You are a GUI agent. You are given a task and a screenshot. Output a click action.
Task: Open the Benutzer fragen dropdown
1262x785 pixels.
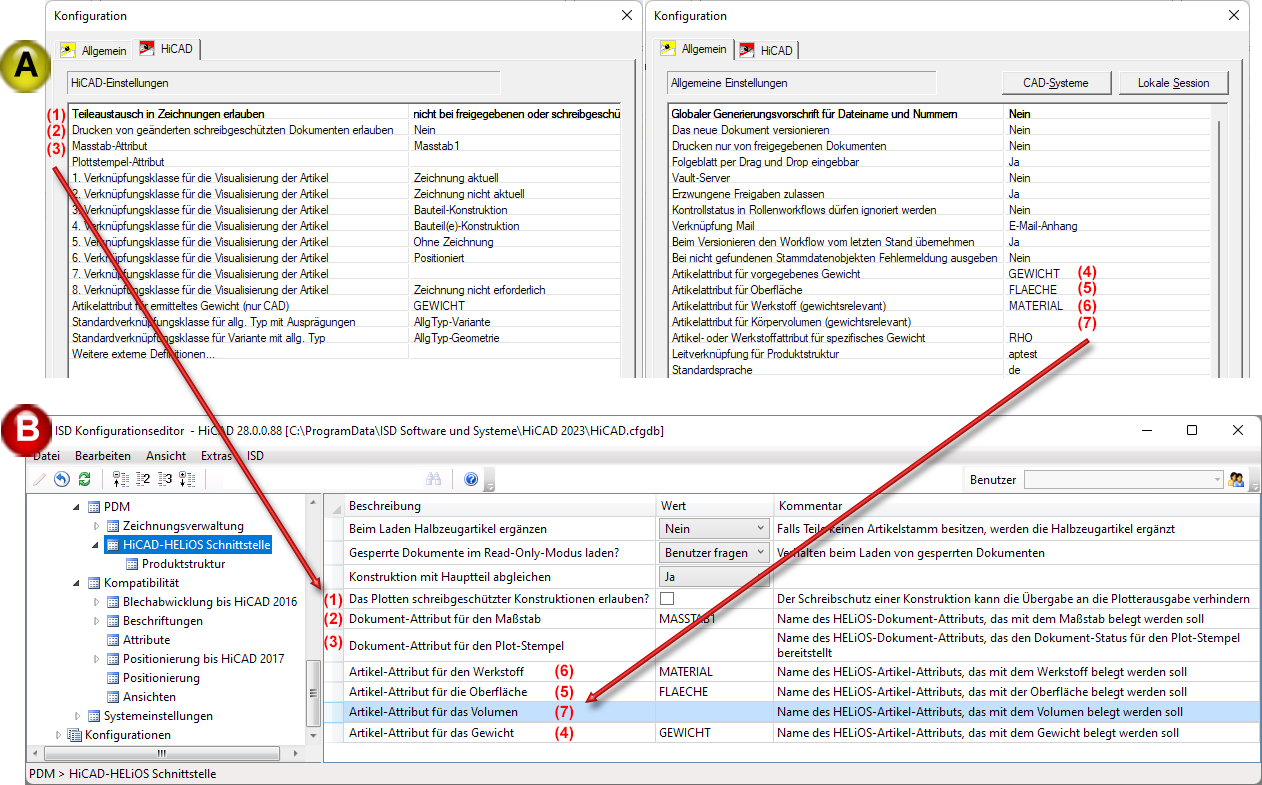714,552
